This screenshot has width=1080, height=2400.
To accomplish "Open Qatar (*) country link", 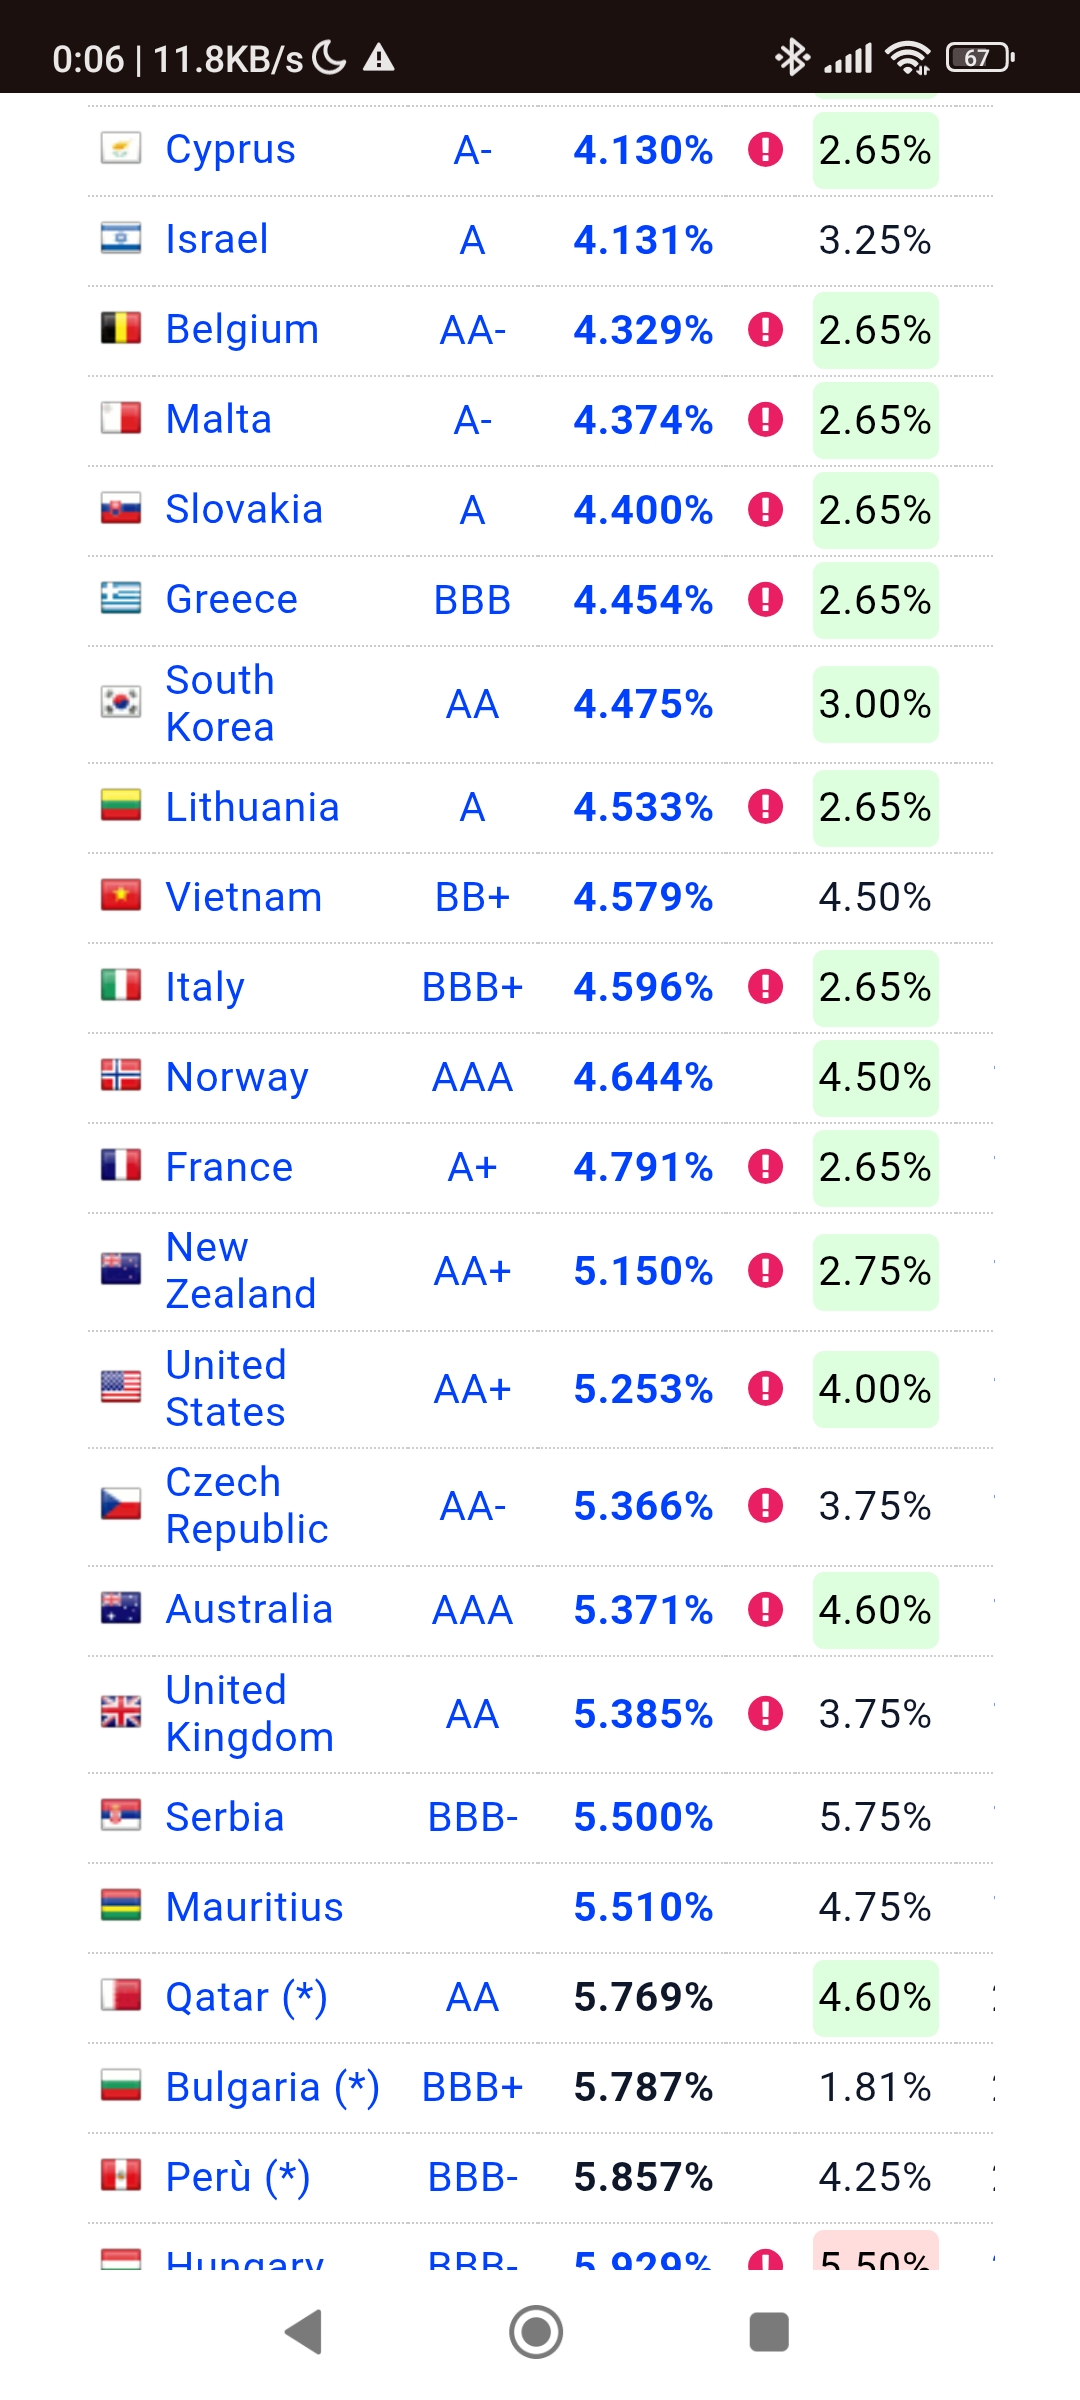I will click(247, 1998).
